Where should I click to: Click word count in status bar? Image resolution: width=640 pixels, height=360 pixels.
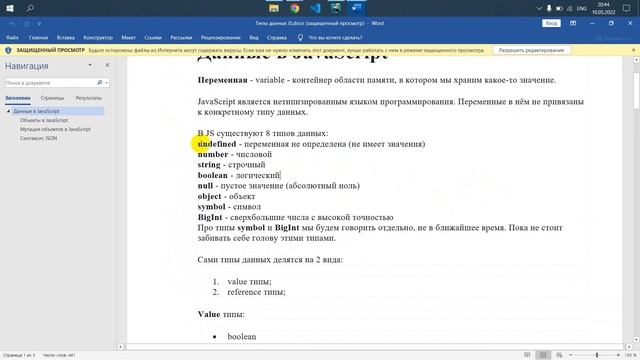coord(59,356)
